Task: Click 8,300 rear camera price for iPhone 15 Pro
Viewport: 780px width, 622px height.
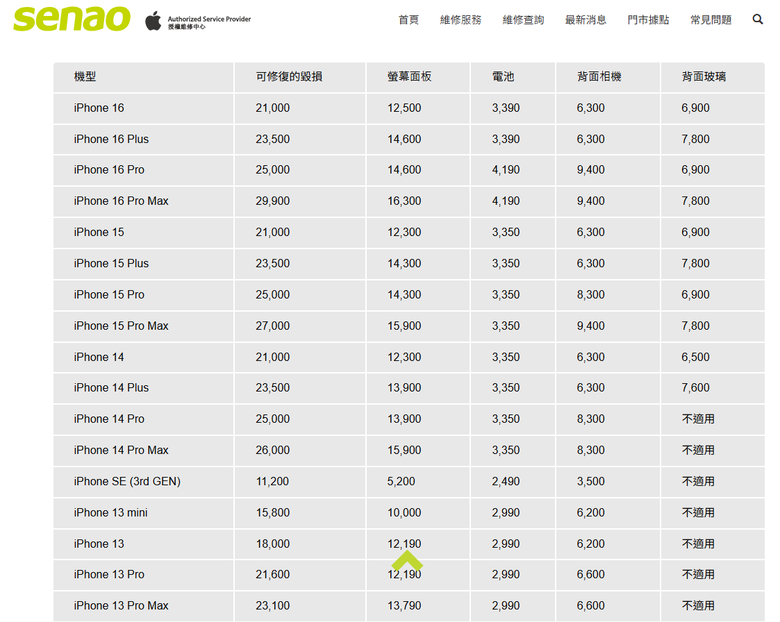Action: (x=591, y=295)
